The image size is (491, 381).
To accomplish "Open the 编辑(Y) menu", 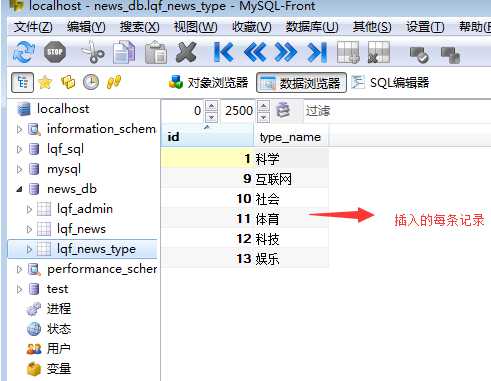I will [x=86, y=27].
